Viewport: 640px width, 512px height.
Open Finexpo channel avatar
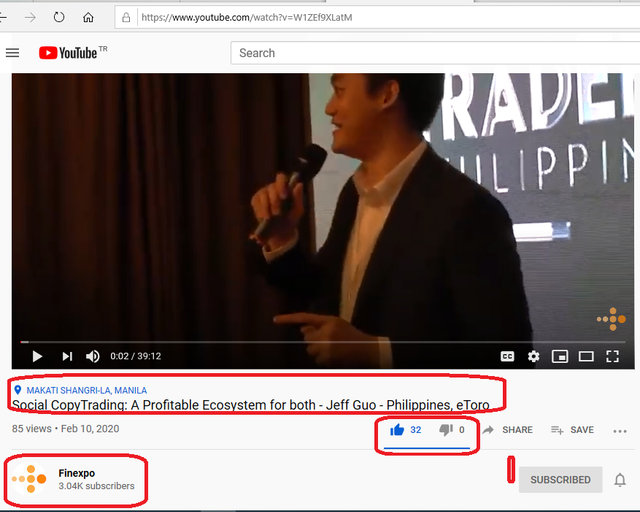[x=29, y=479]
